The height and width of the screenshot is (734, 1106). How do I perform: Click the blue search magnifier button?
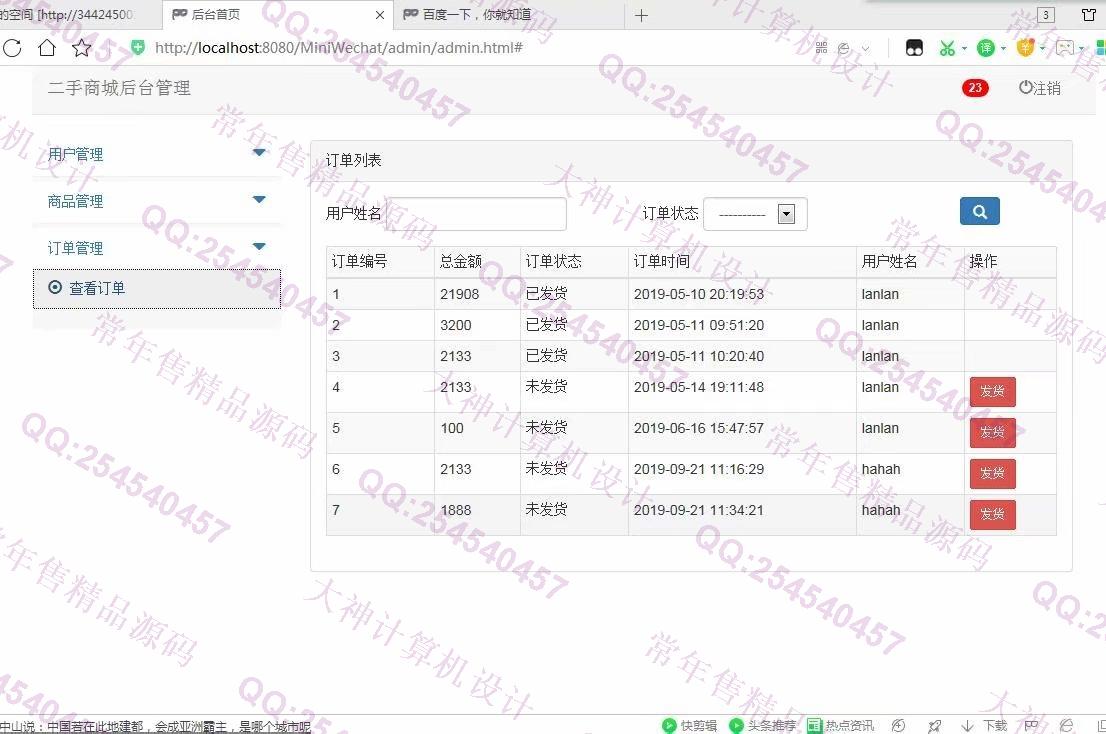[980, 211]
